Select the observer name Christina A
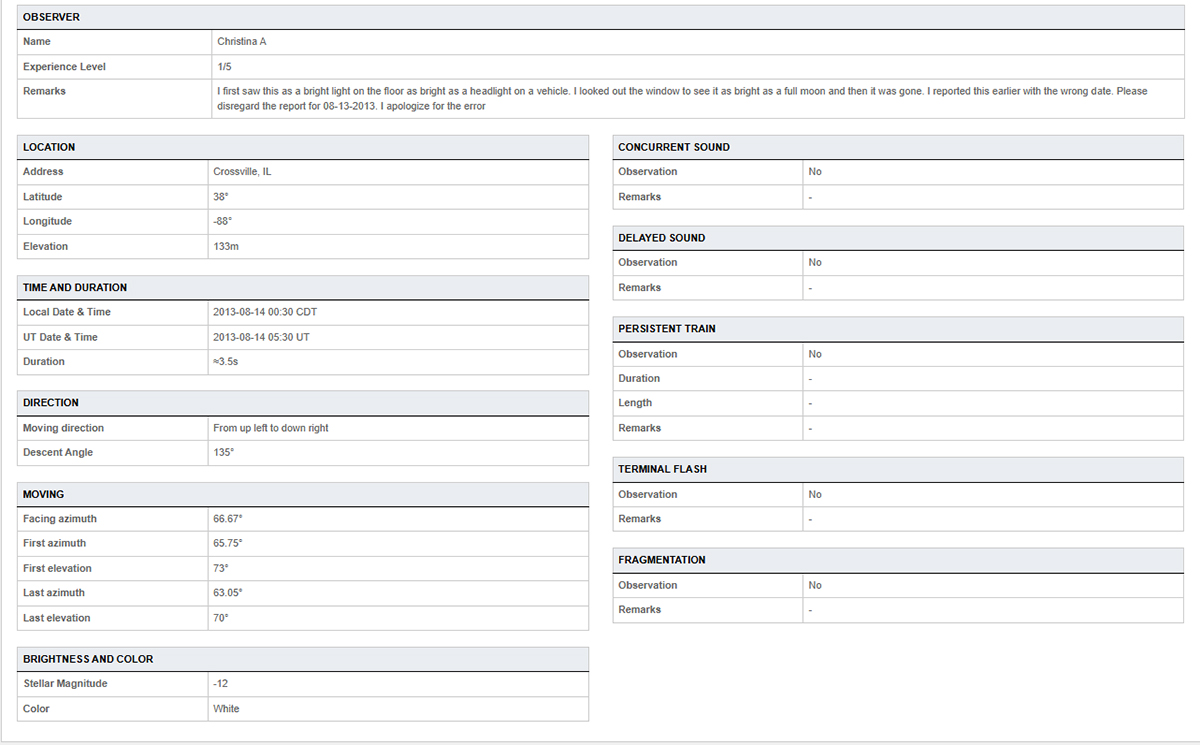This screenshot has width=1200, height=745. [x=243, y=41]
